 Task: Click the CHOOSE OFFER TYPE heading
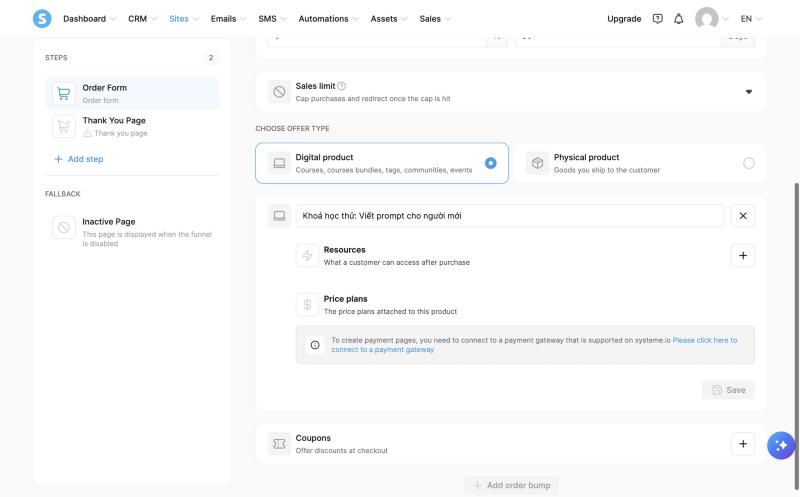[292, 129]
